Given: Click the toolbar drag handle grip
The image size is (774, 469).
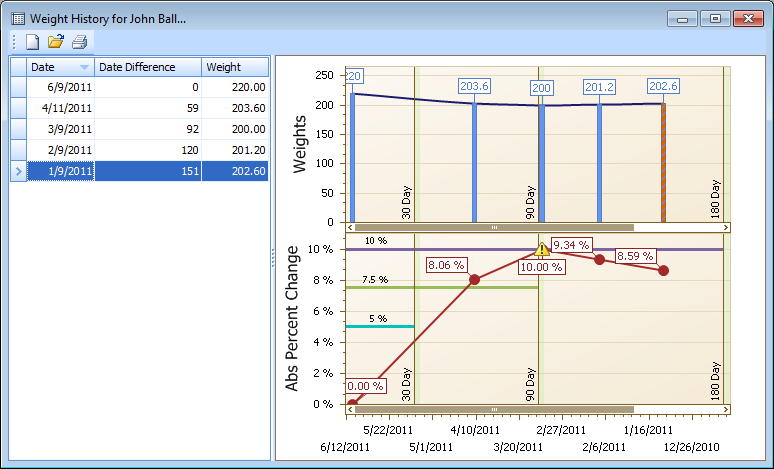Looking at the screenshot, I should [x=14, y=42].
